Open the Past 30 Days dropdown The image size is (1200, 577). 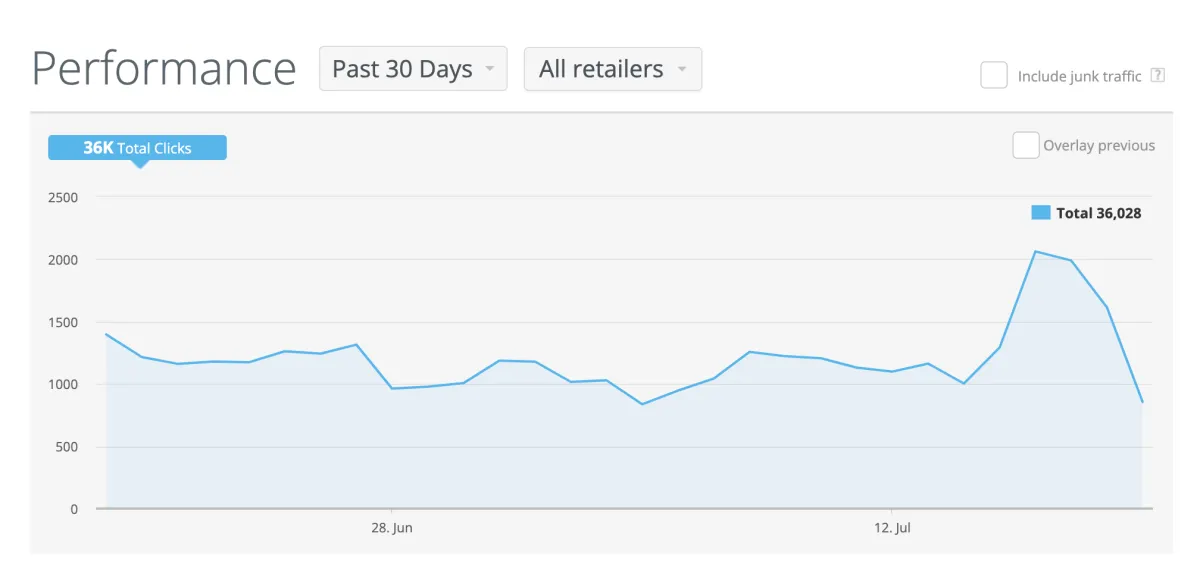(x=413, y=69)
